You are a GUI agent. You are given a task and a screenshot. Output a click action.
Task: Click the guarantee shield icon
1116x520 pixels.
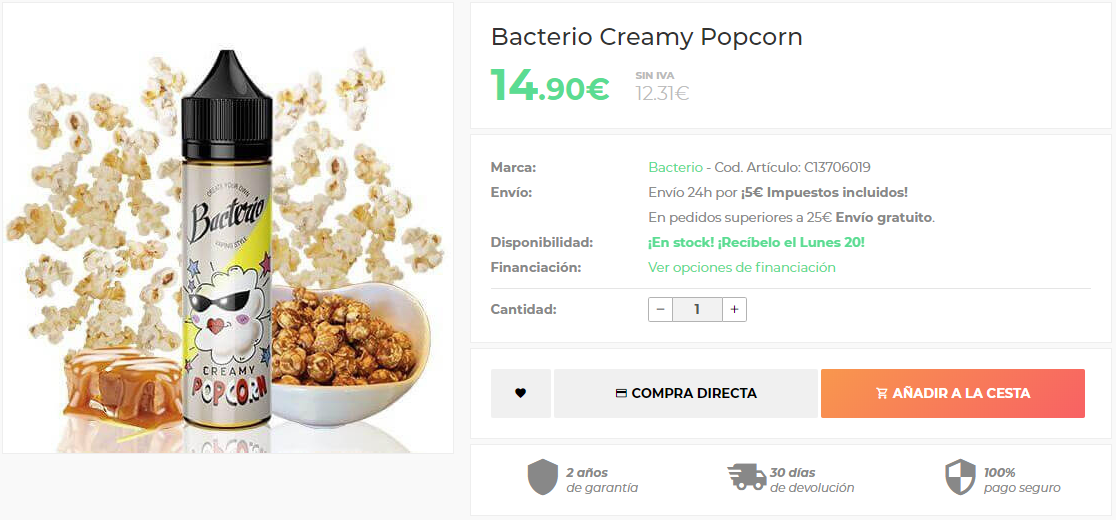tap(542, 477)
